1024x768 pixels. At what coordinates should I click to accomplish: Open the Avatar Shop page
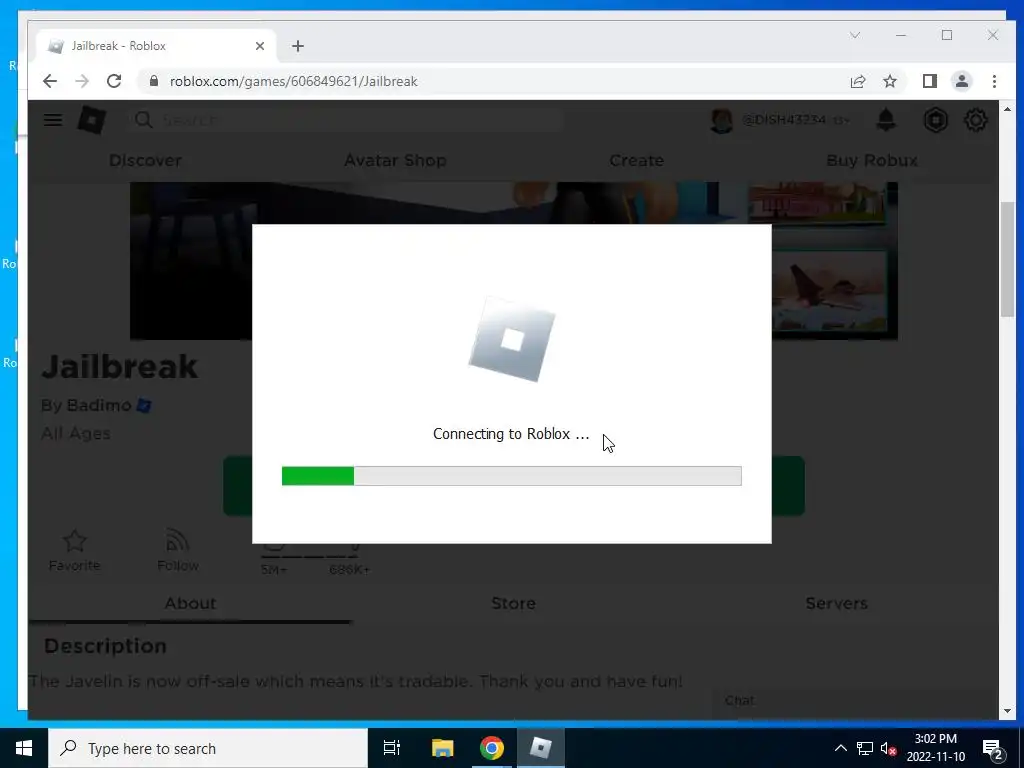(395, 160)
